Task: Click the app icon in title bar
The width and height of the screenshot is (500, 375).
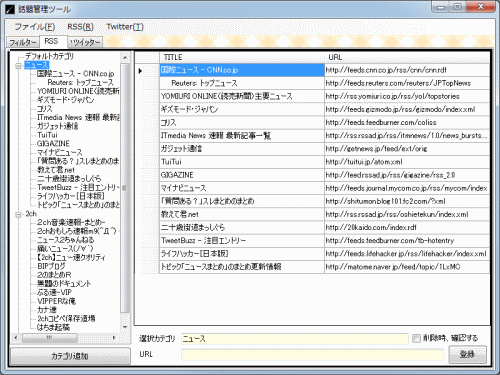Action: 10,9
